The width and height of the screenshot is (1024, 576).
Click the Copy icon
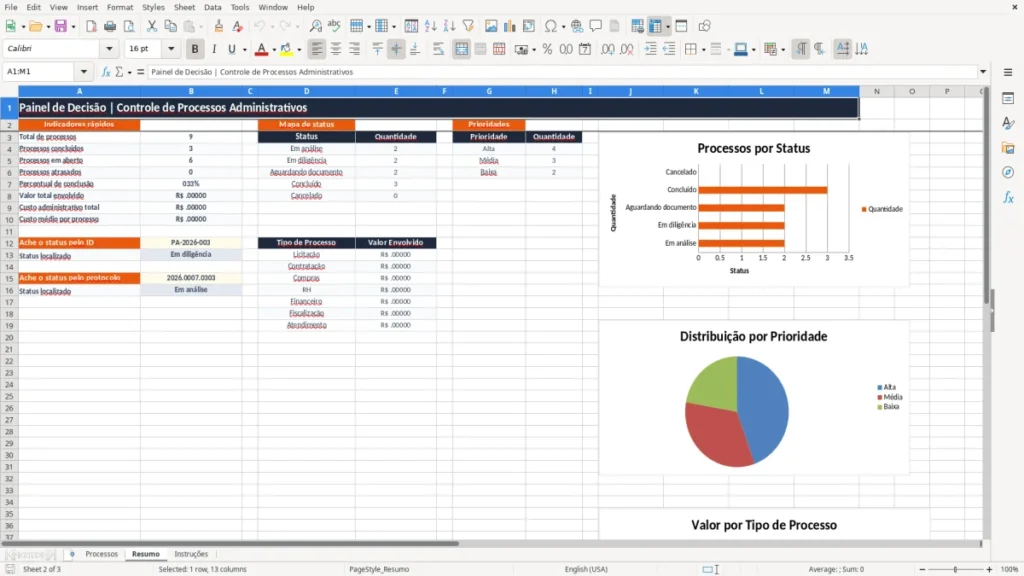click(170, 26)
